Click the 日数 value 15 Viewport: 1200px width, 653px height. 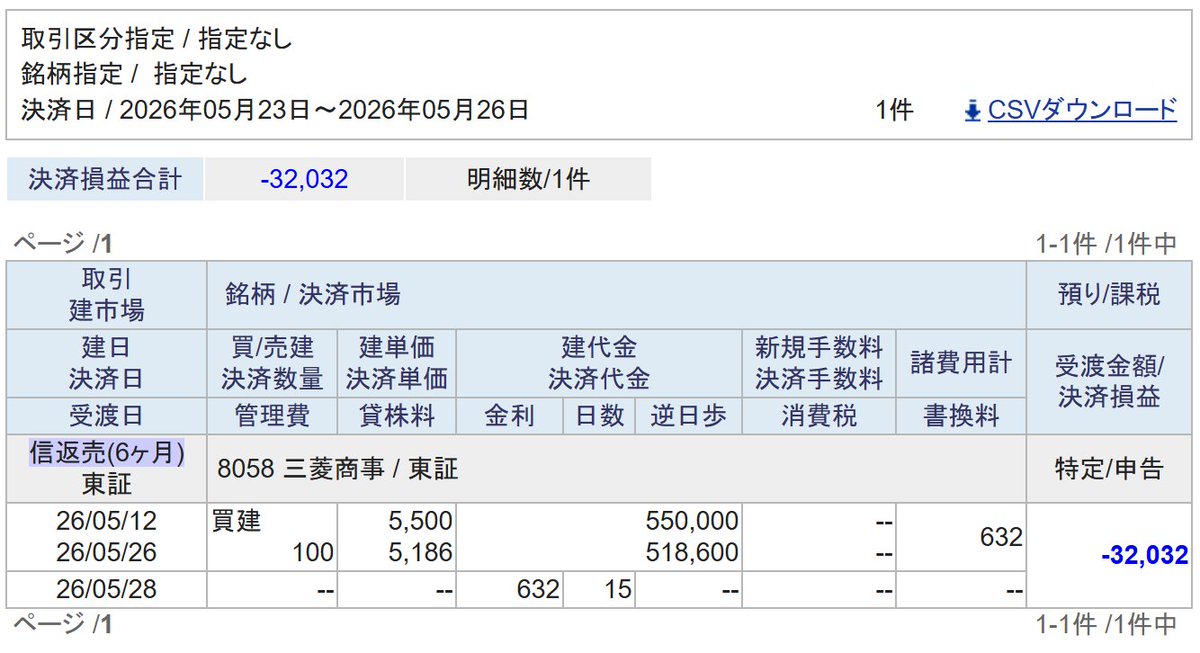pyautogui.click(x=599, y=590)
